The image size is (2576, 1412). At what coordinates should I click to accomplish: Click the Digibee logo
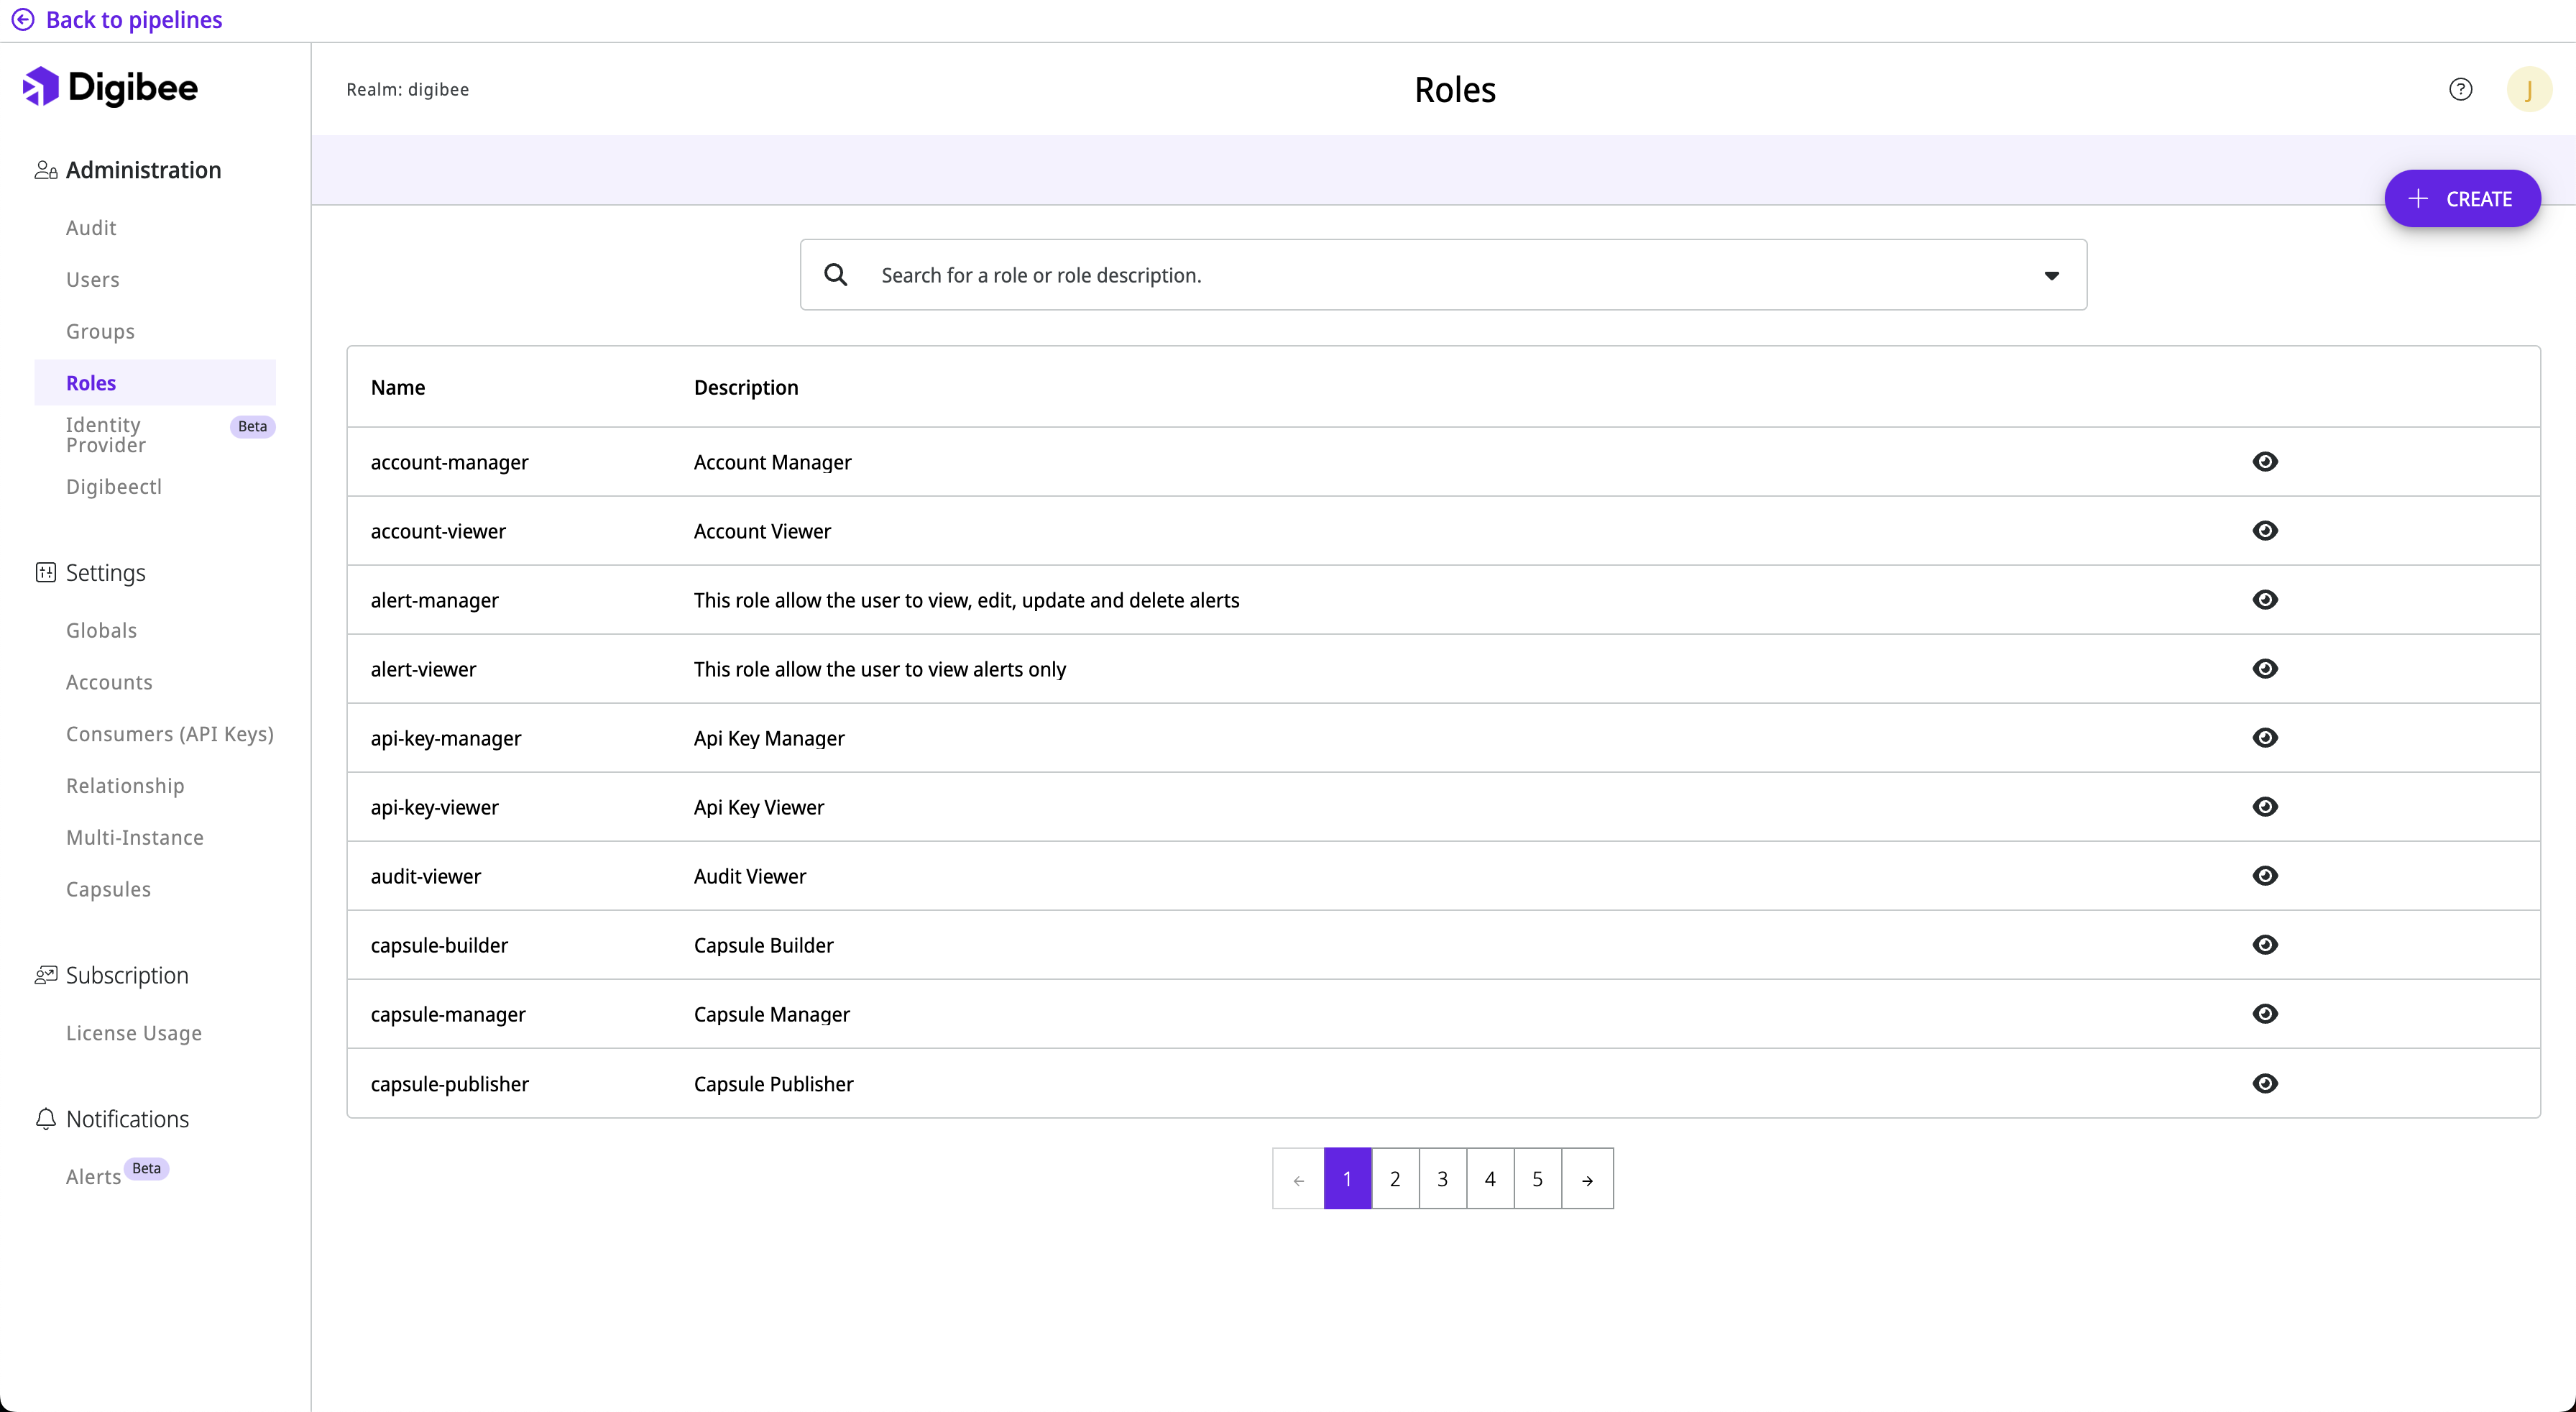[x=110, y=87]
